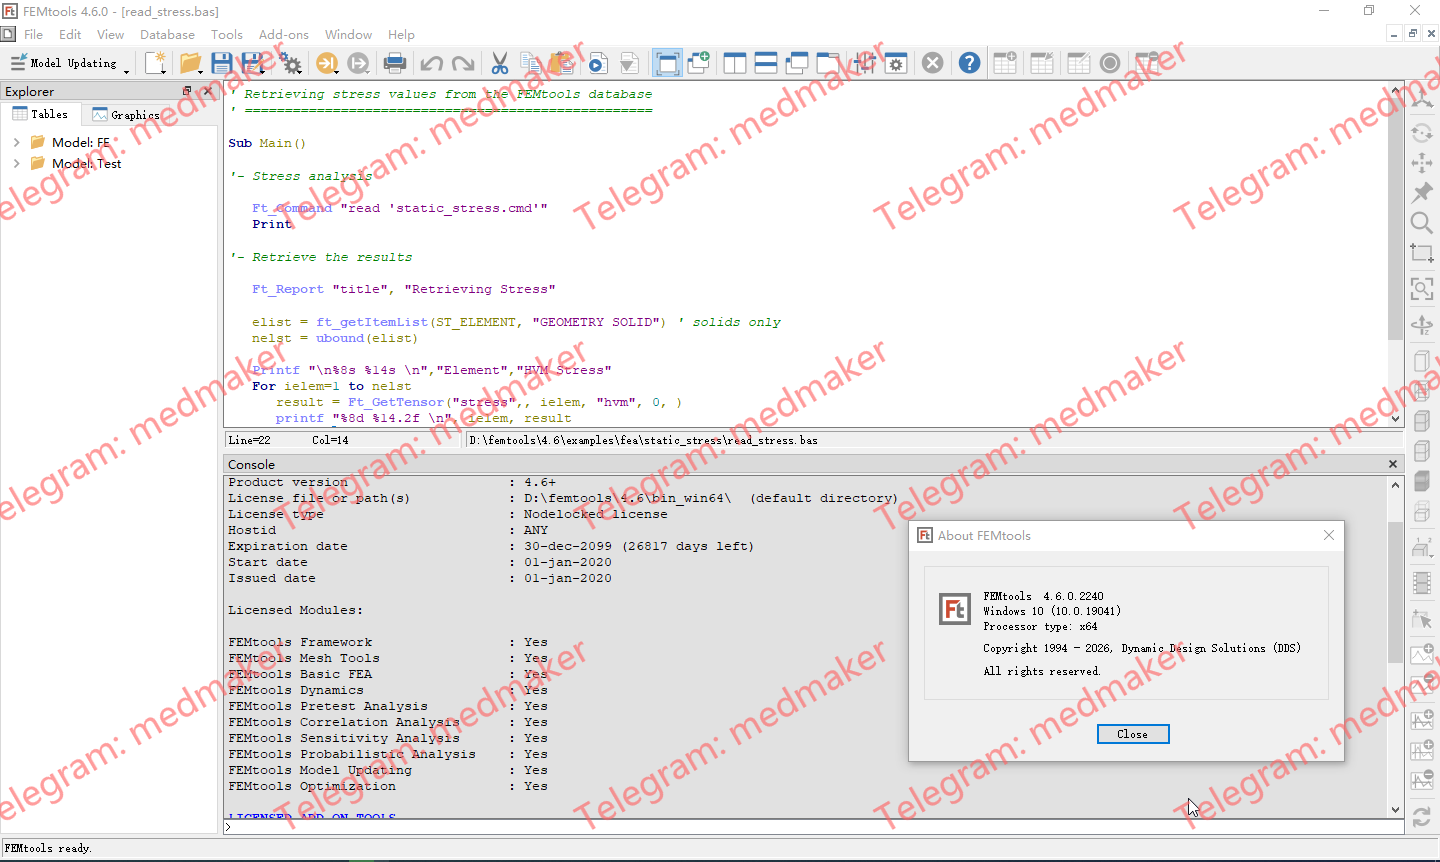The height and width of the screenshot is (862, 1440).
Task: Click the console command input field
Action: 814,827
